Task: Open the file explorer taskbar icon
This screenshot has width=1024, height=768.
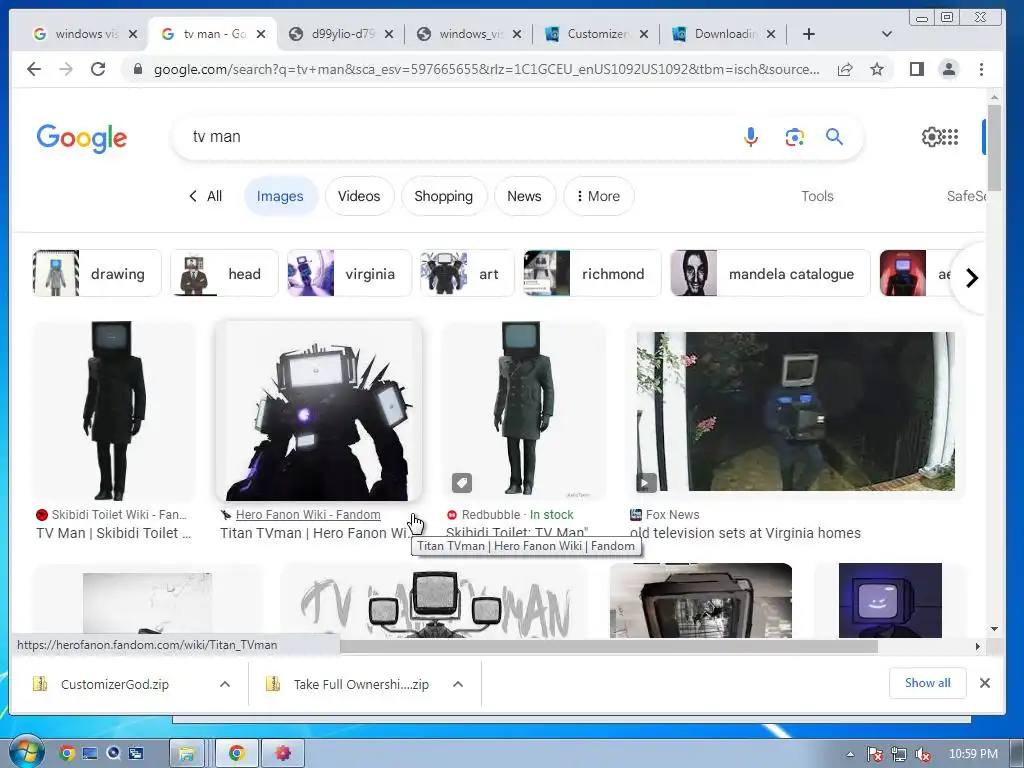Action: [x=186, y=754]
